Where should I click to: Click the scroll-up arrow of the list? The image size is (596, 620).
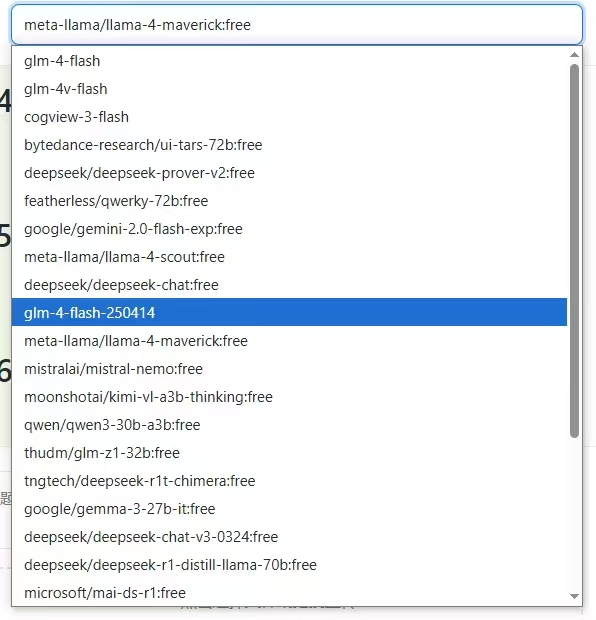tap(574, 55)
